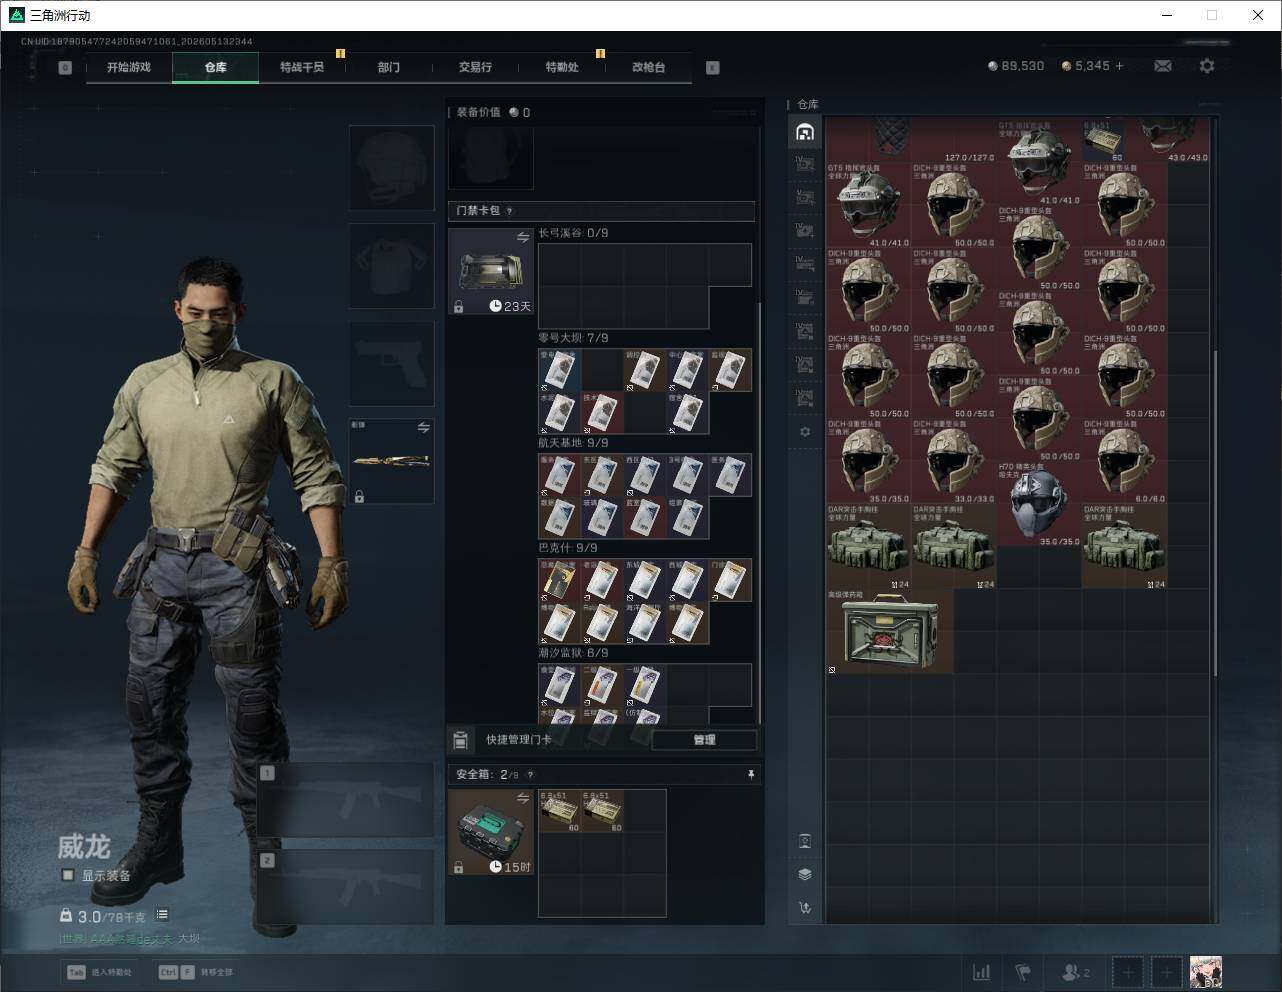Open the mail envelope icon

click(x=1163, y=66)
